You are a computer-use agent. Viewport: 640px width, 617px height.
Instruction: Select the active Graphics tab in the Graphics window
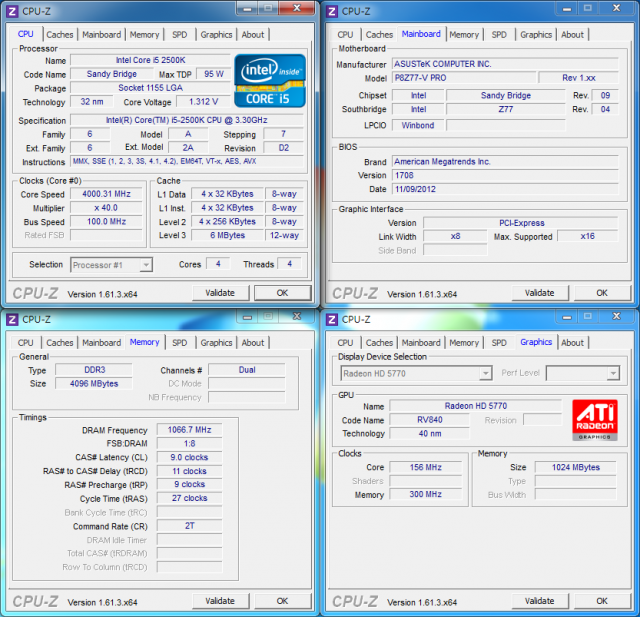[536, 342]
